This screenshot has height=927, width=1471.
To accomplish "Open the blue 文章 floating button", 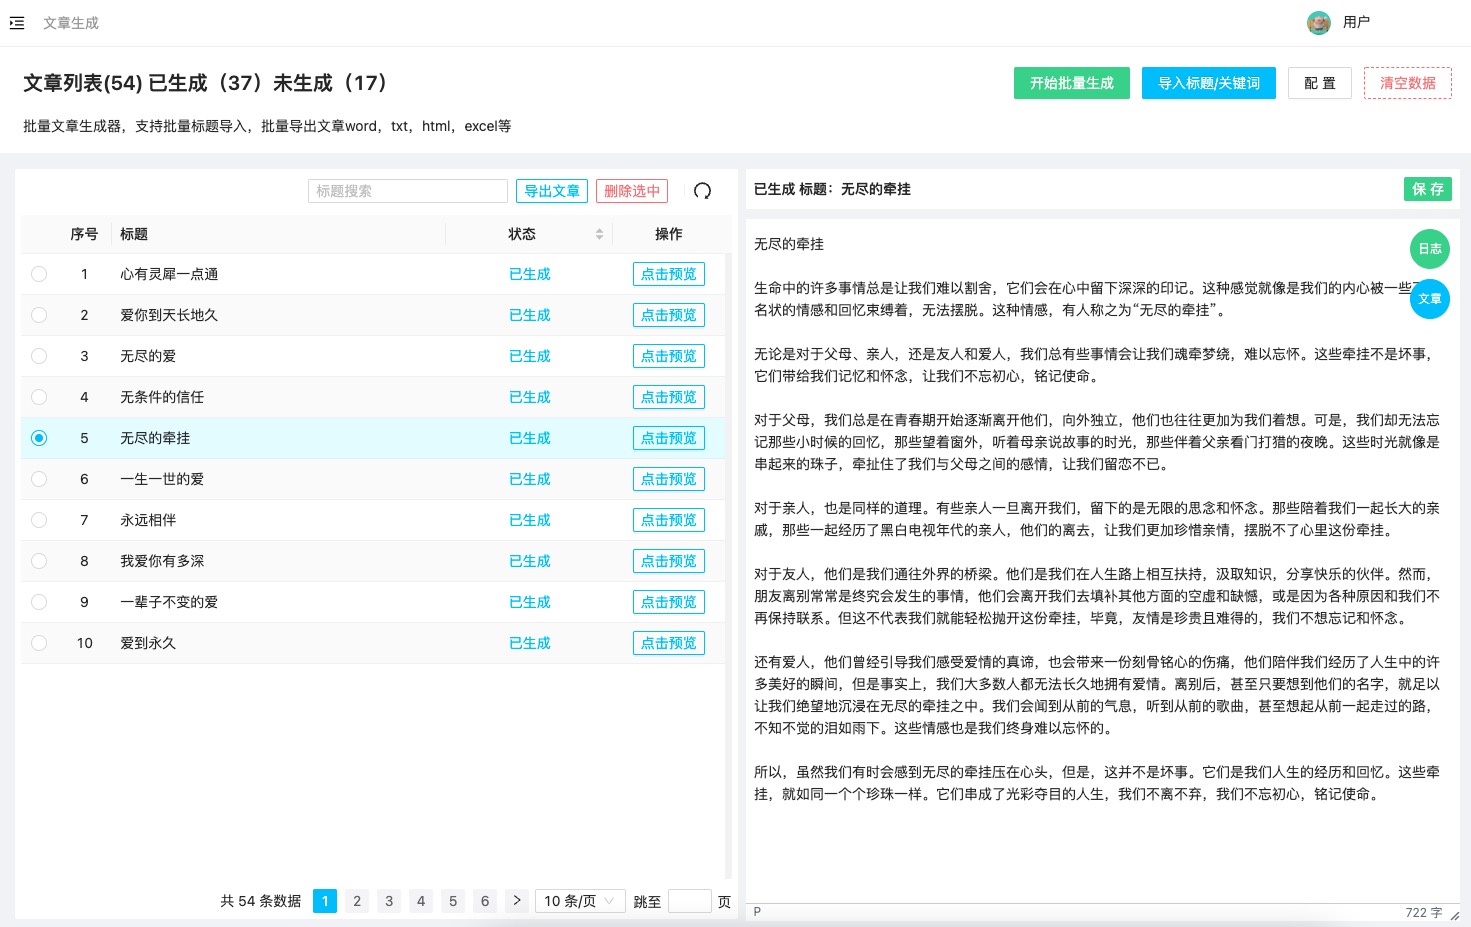I will pos(1430,299).
